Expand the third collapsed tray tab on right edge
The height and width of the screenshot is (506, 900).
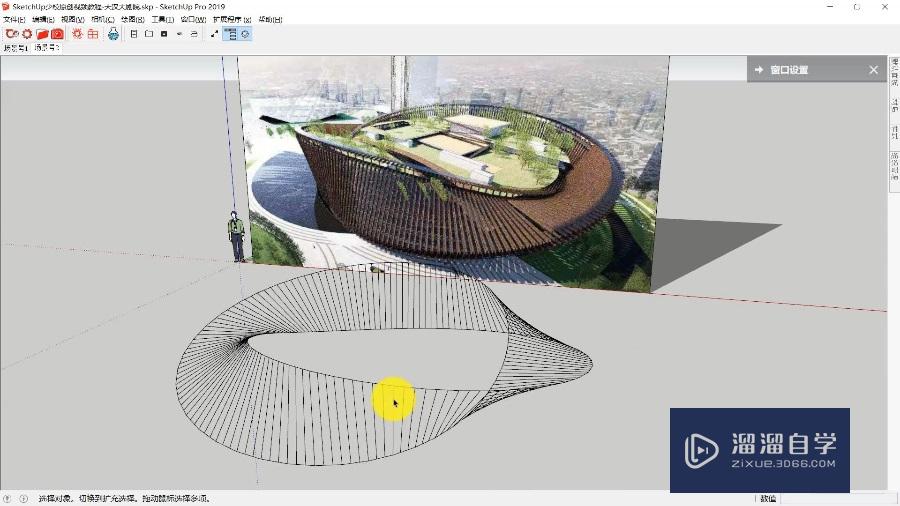(894, 133)
